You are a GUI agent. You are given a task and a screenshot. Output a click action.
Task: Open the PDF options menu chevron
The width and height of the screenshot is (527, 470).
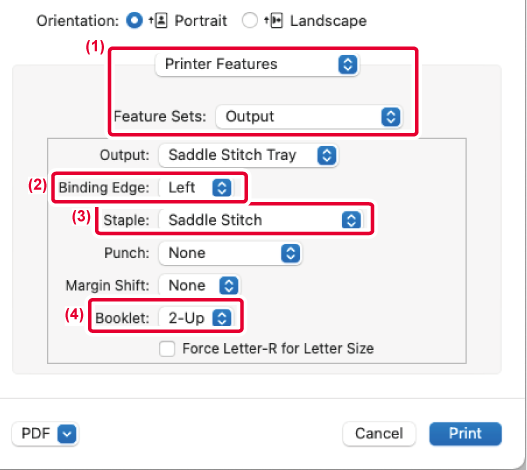(x=67, y=434)
